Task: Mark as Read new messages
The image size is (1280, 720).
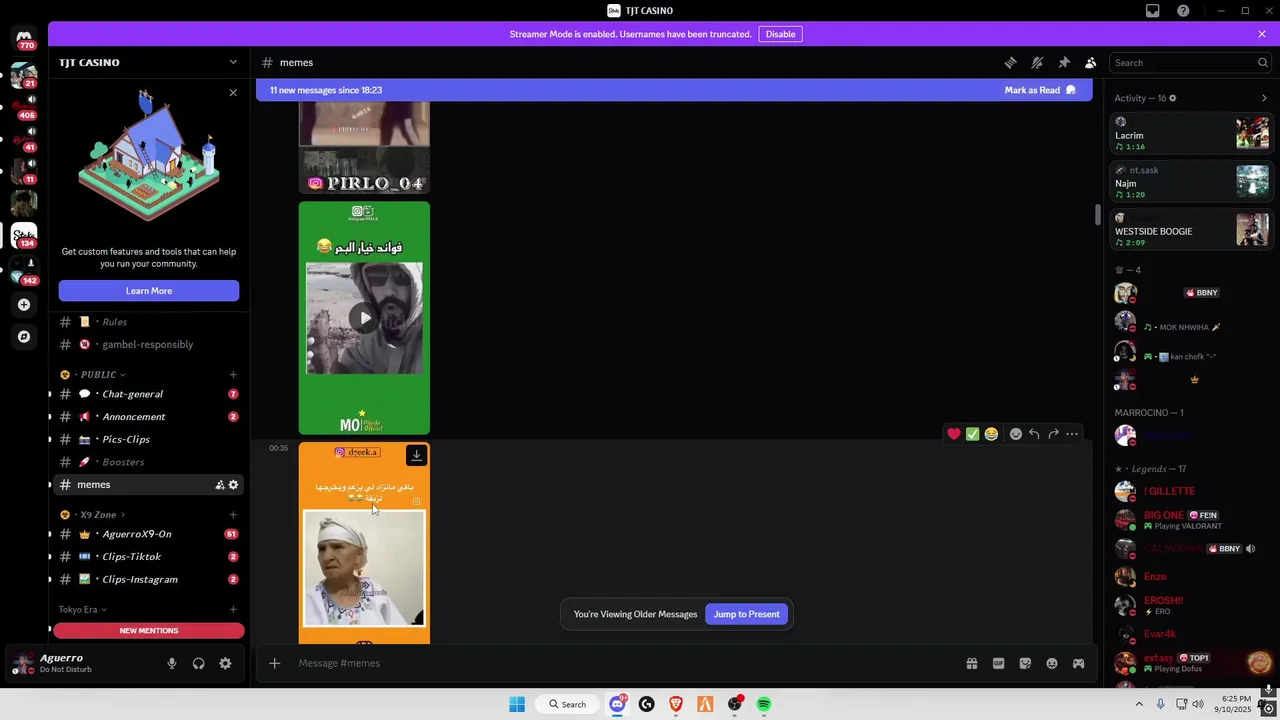Action: pos(1040,90)
